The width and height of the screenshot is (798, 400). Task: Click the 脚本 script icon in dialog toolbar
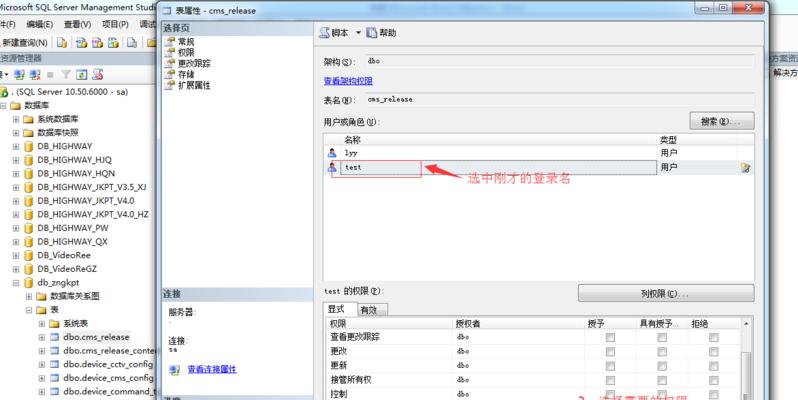[324, 33]
